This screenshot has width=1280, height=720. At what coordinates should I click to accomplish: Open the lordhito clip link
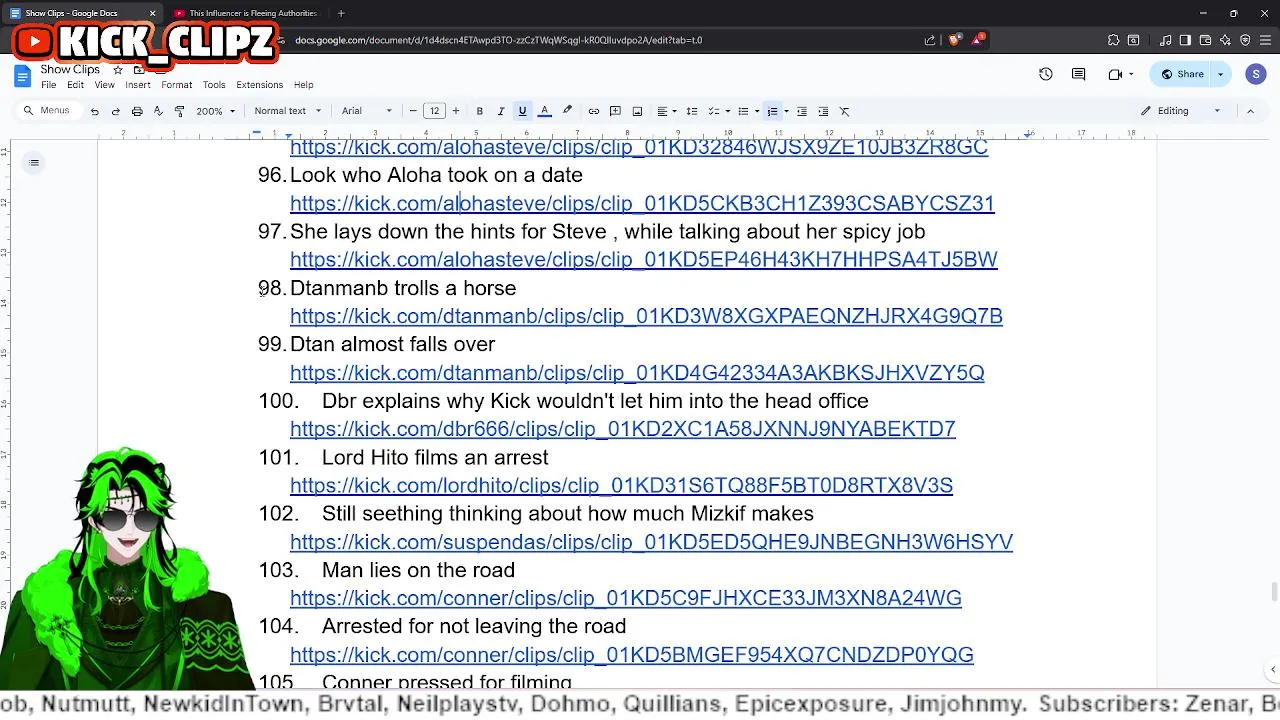pyautogui.click(x=621, y=485)
